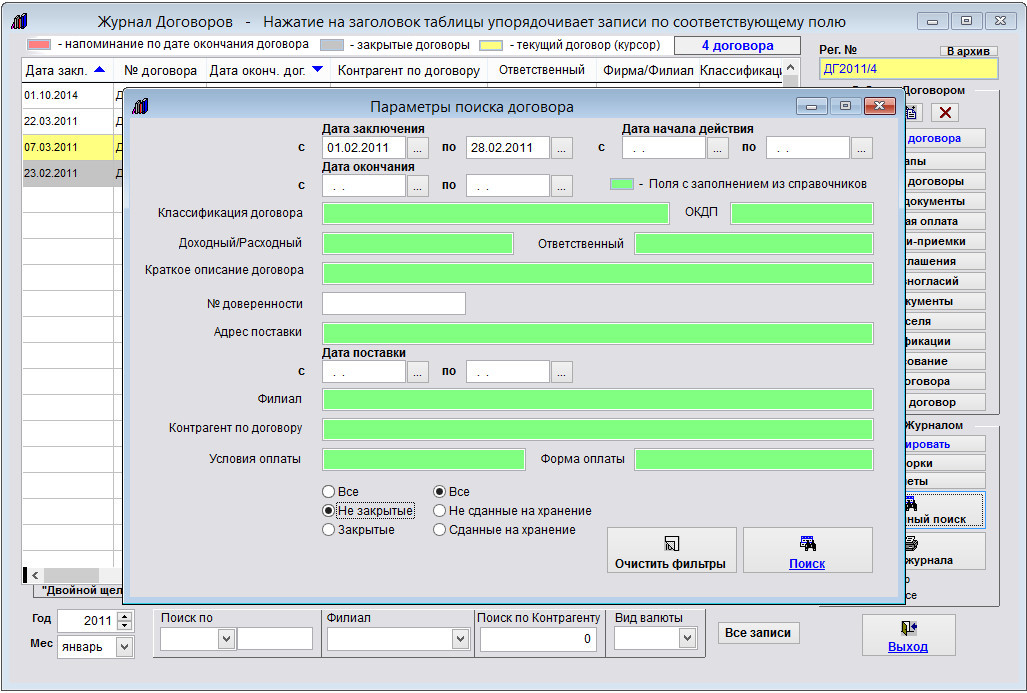Expand the Мес month dropdown
Image resolution: width=1027 pixels, height=693 pixels.
point(124,647)
